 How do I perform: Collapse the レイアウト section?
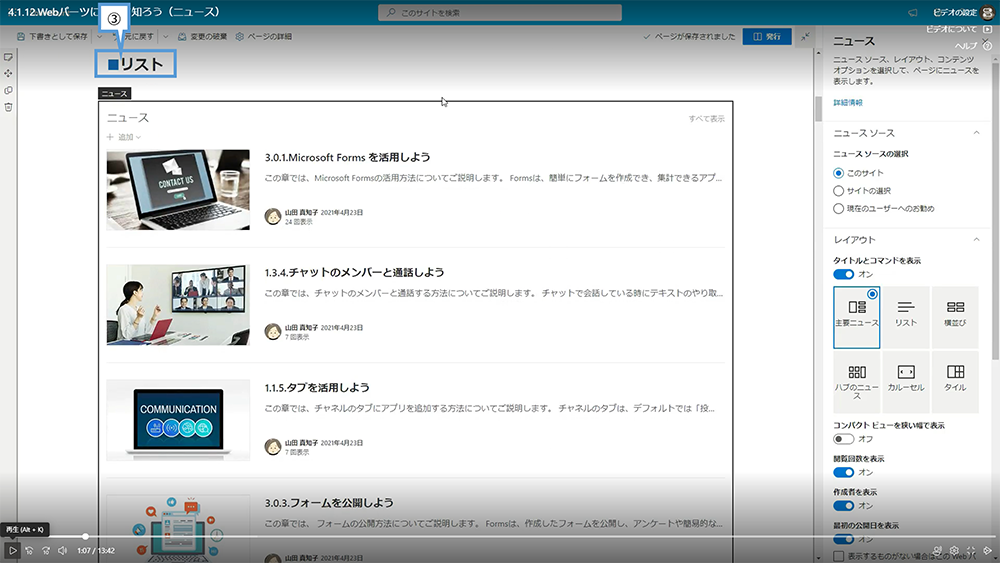[976, 239]
